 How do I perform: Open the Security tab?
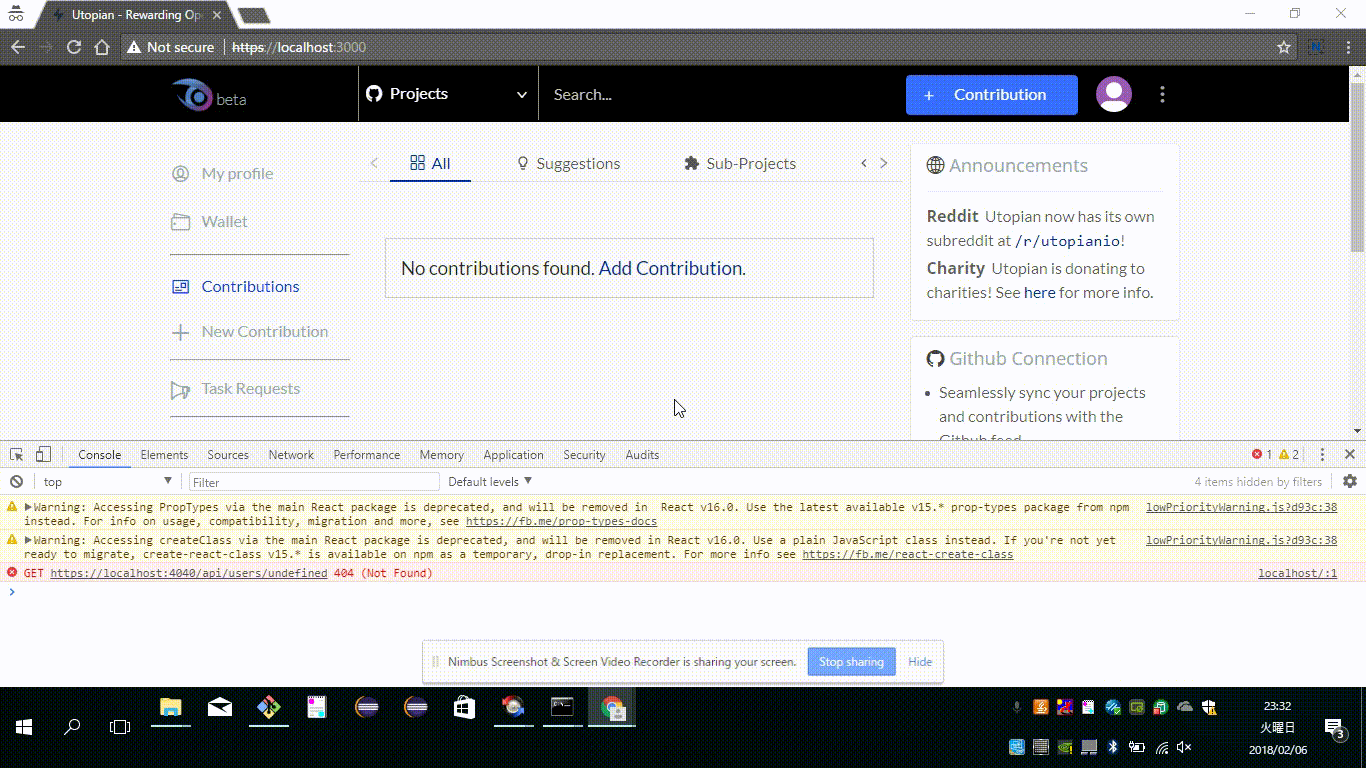coord(584,455)
